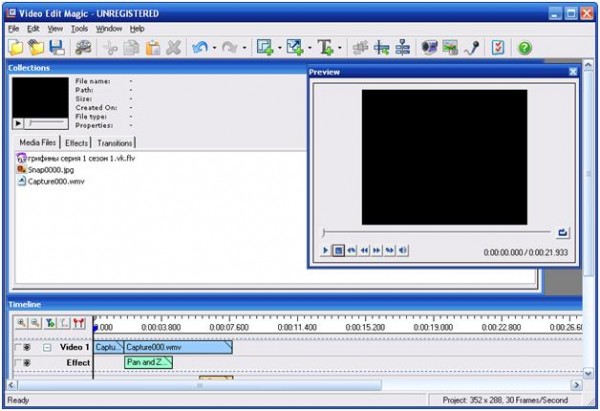Click the red markers timeline icon
Viewport: 600px width, 411px height.
78,323
